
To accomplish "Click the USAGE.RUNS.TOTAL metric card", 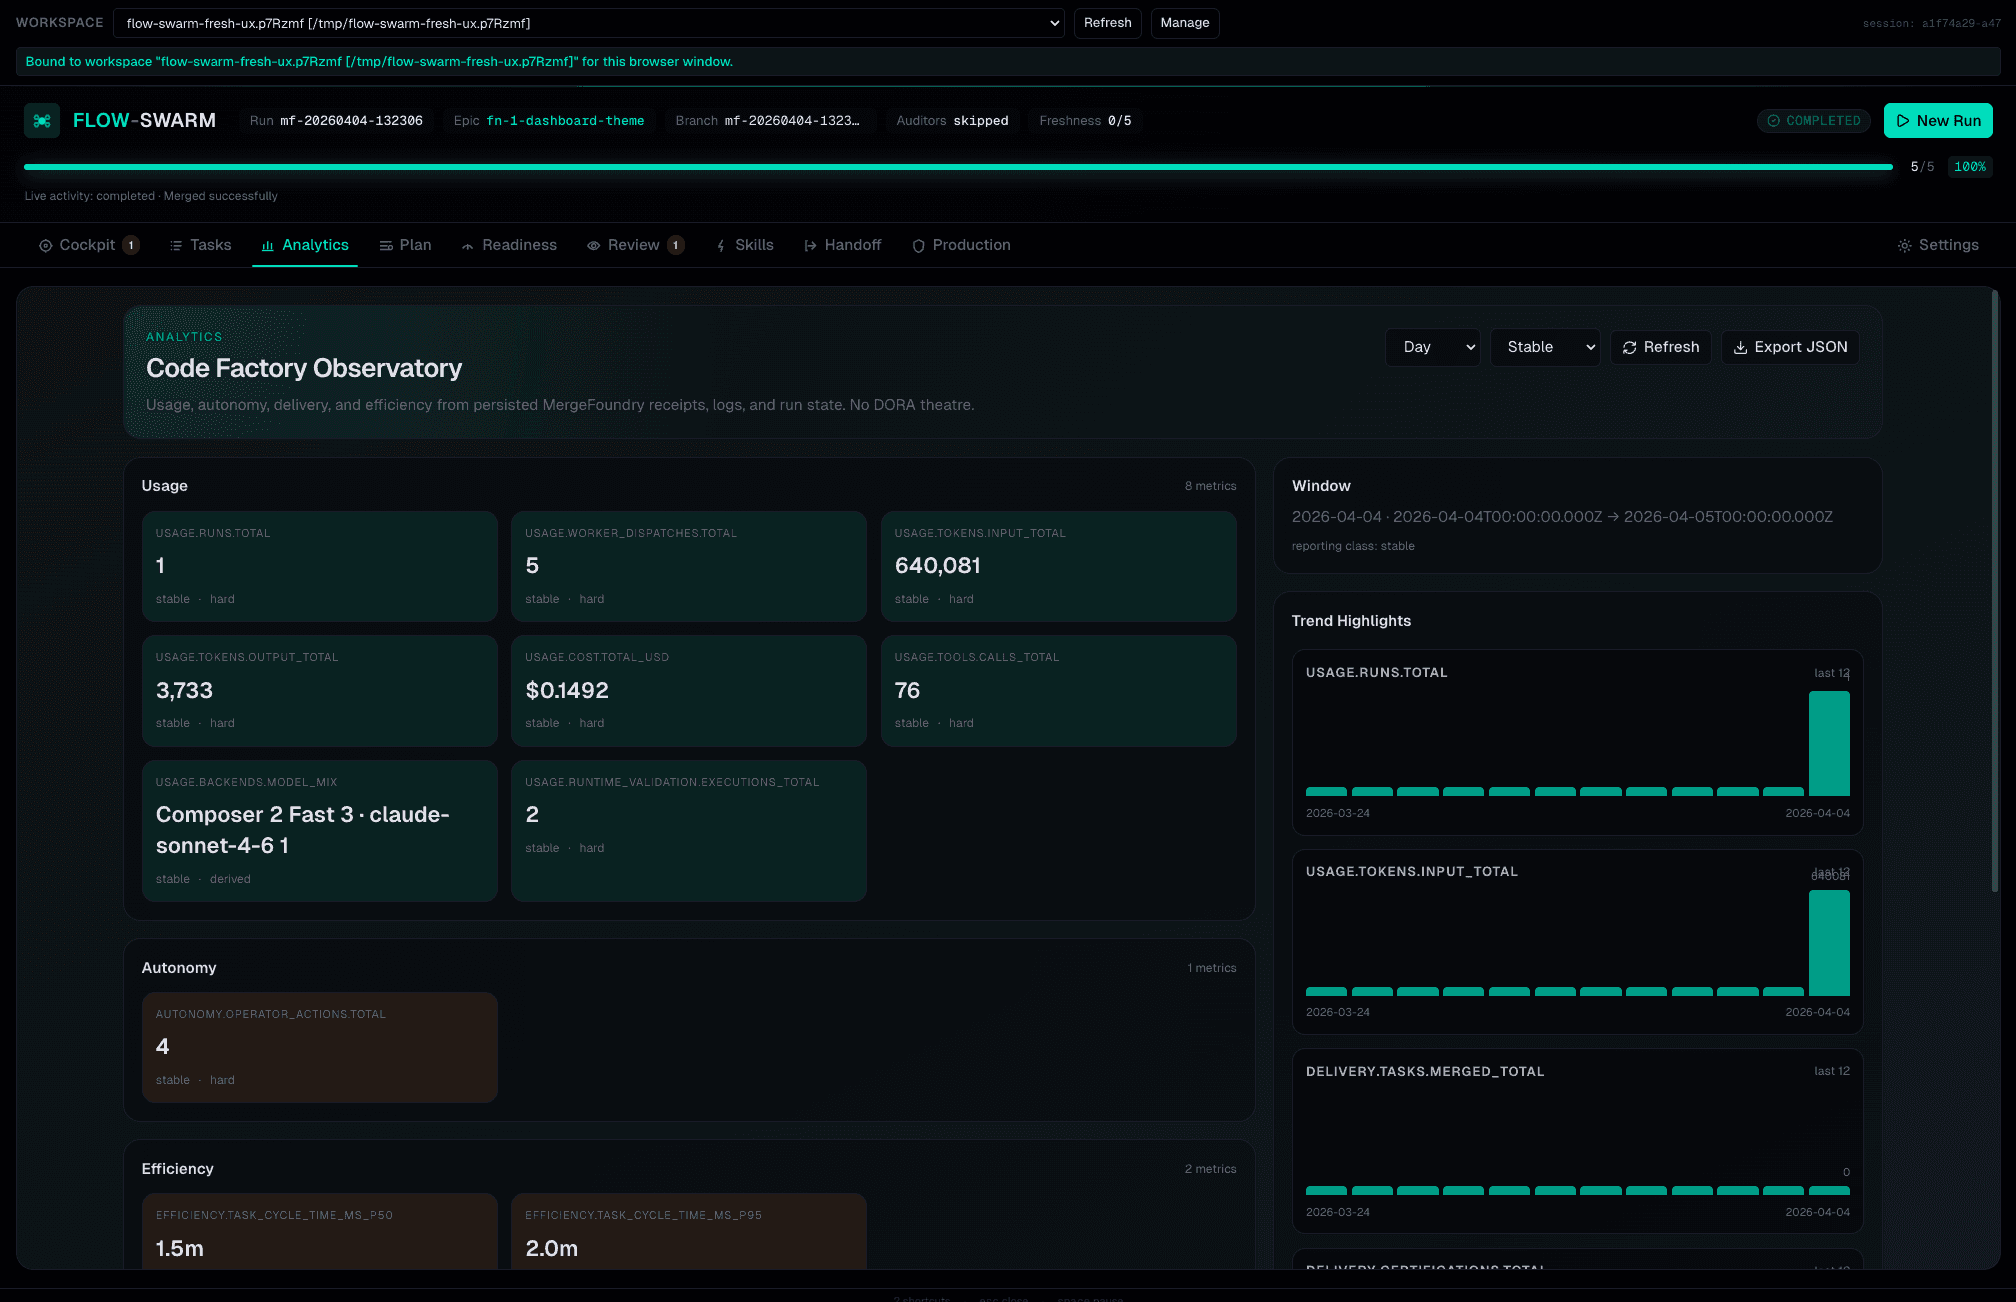I will pos(319,566).
